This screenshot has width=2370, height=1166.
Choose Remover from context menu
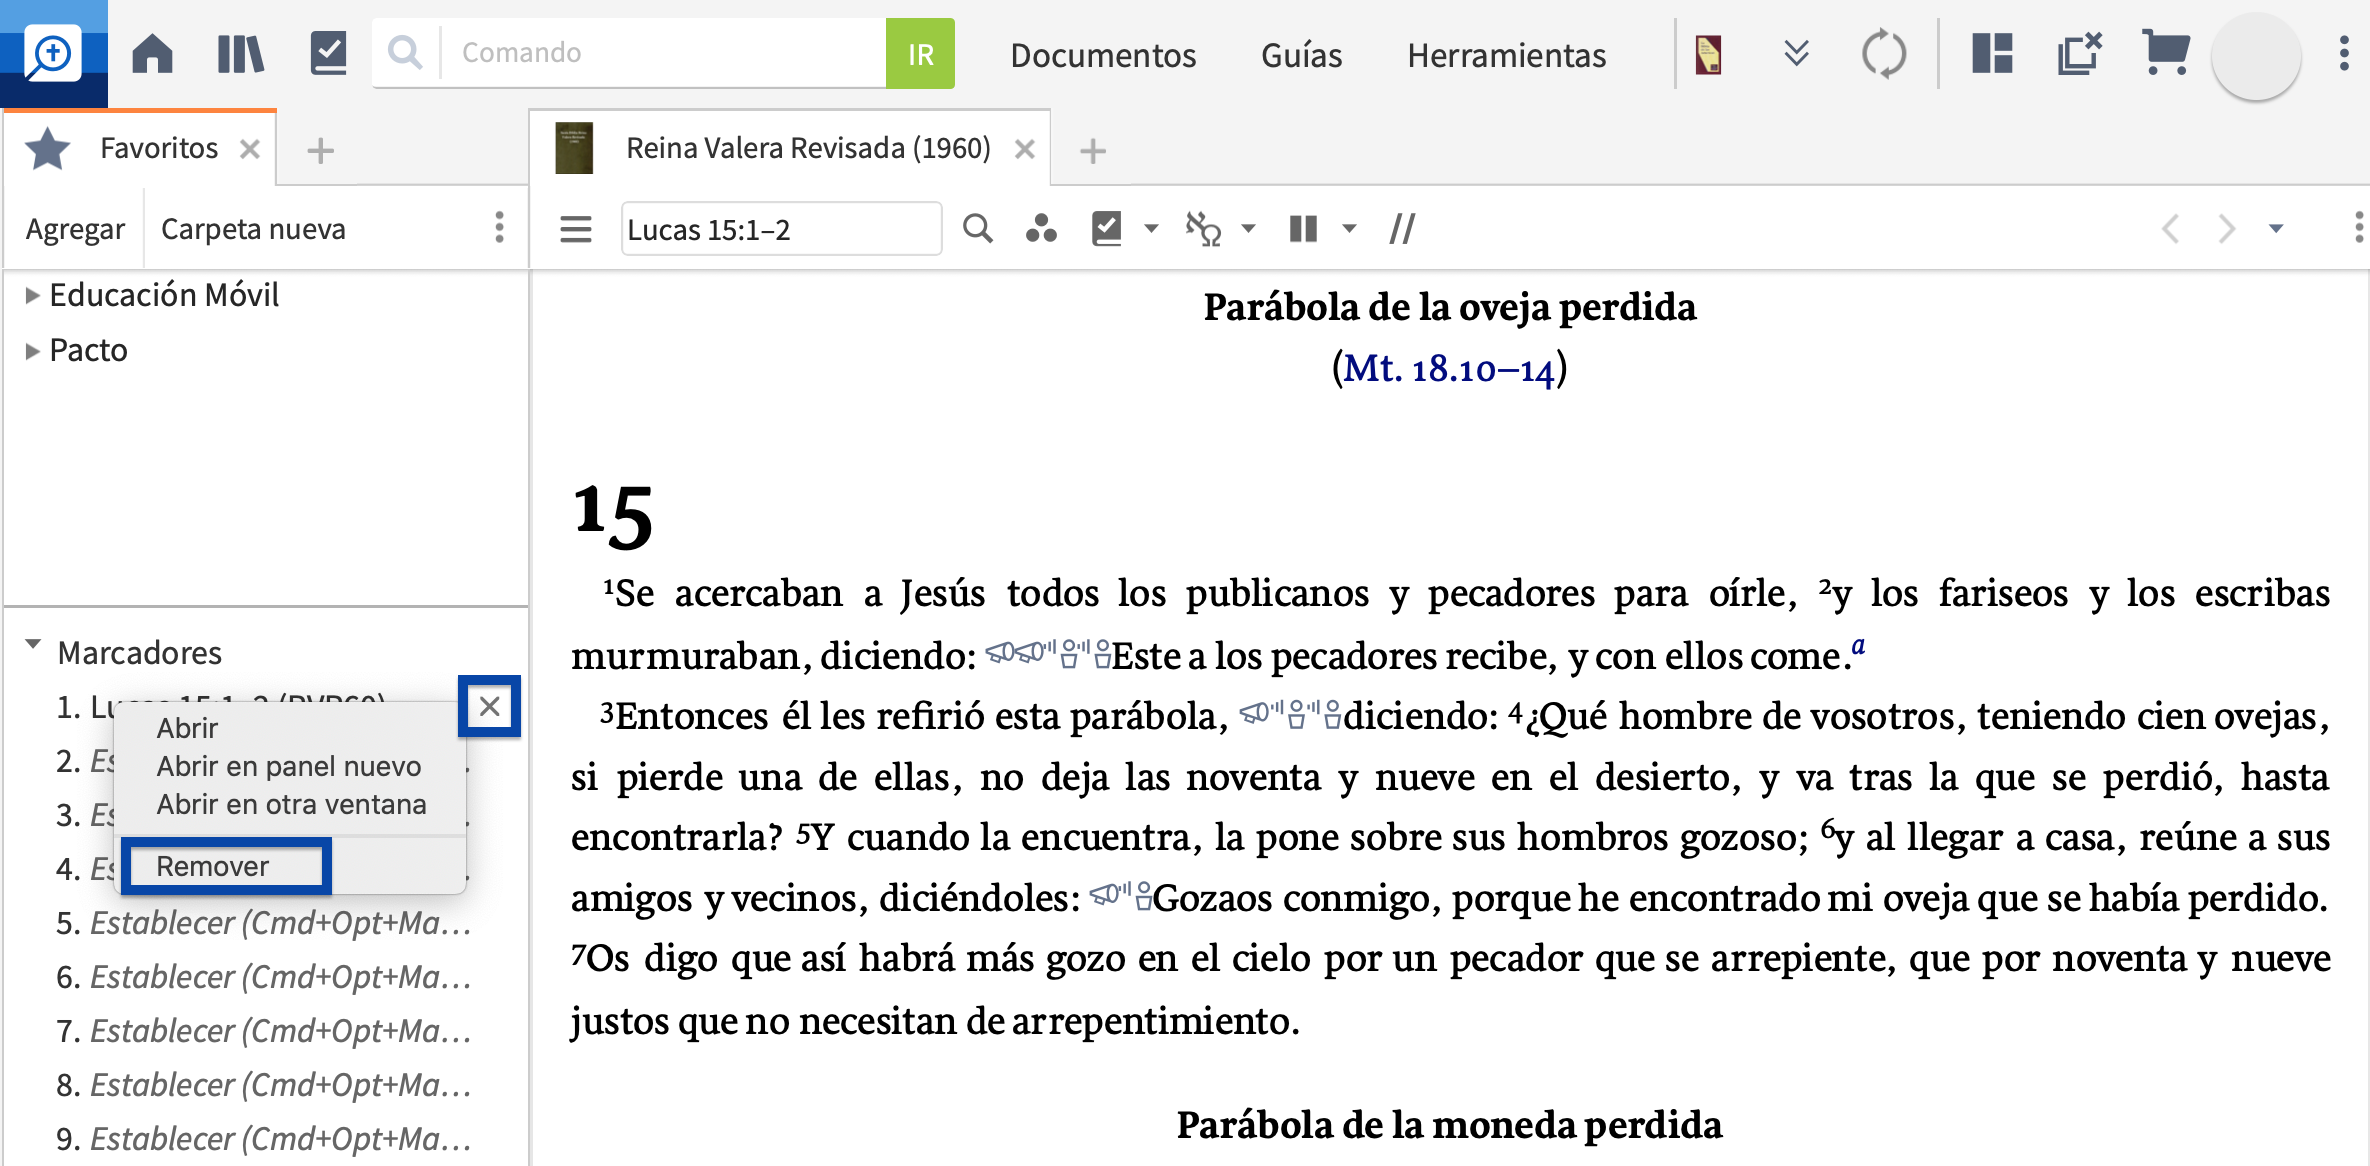click(x=212, y=866)
